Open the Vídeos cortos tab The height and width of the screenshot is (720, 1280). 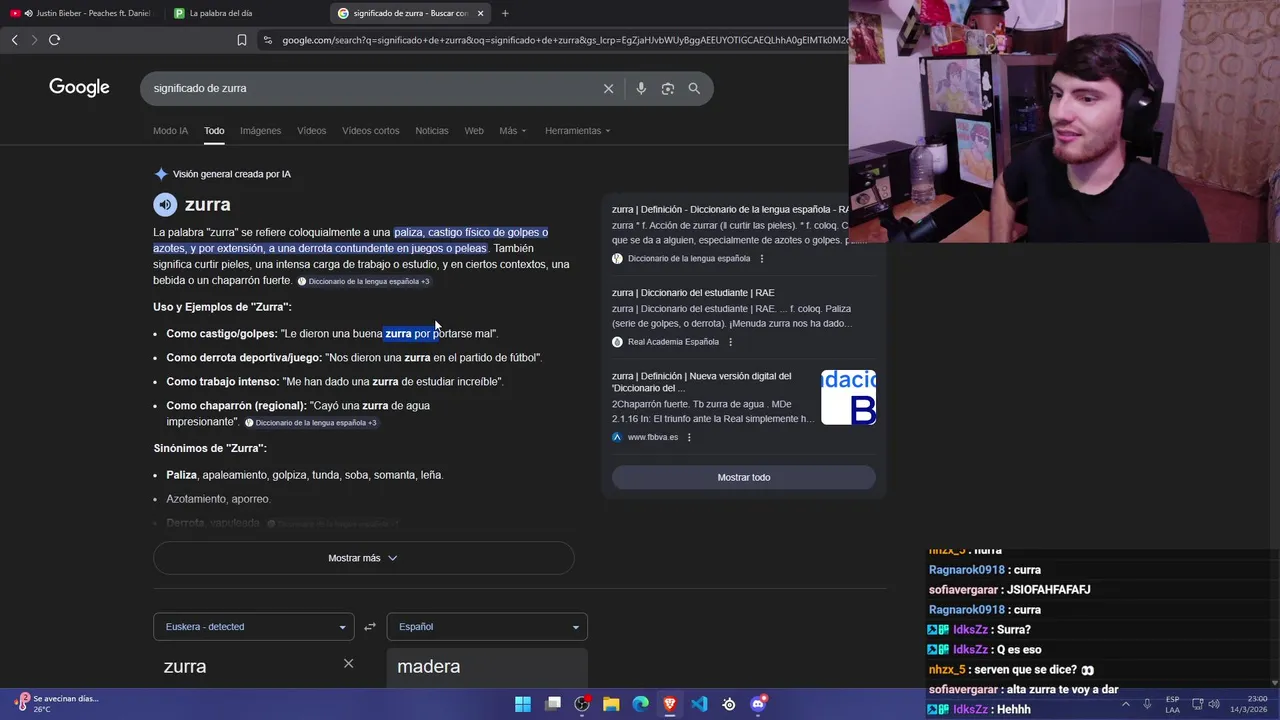coord(370,131)
